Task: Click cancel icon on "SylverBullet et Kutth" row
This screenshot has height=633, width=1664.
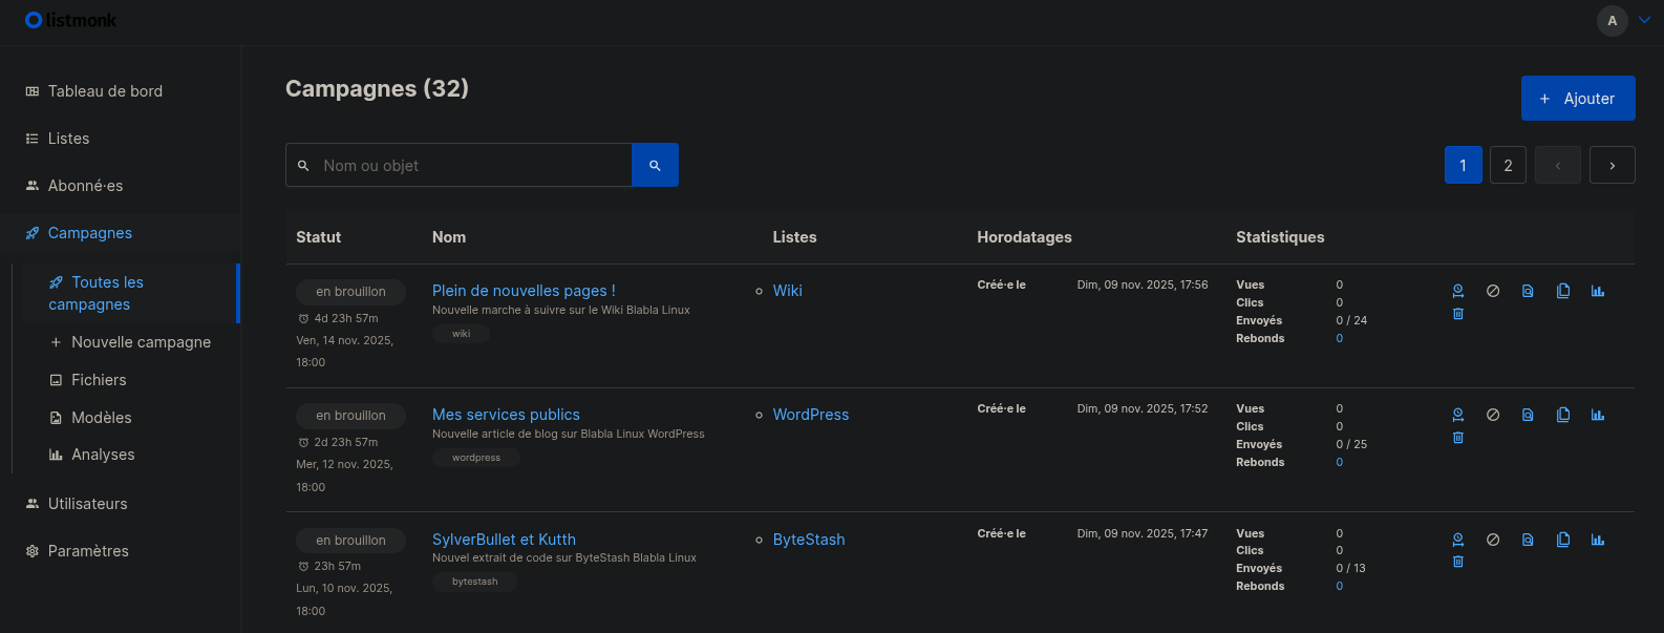Action: pos(1493,540)
